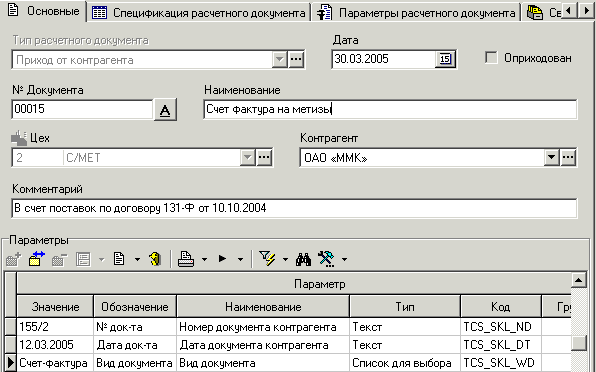Switch to the Основные tab

tap(43, 11)
